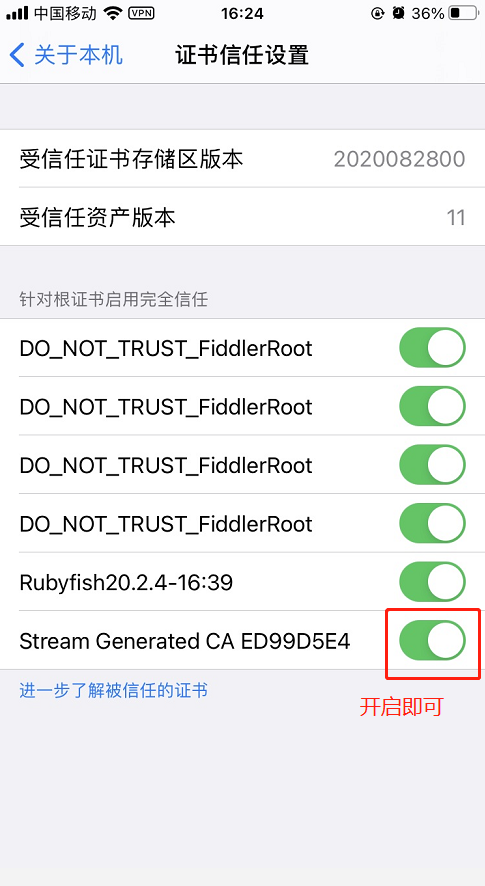This screenshot has width=485, height=886.
Task: Tap the alarm clock status icon
Action: [x=399, y=14]
